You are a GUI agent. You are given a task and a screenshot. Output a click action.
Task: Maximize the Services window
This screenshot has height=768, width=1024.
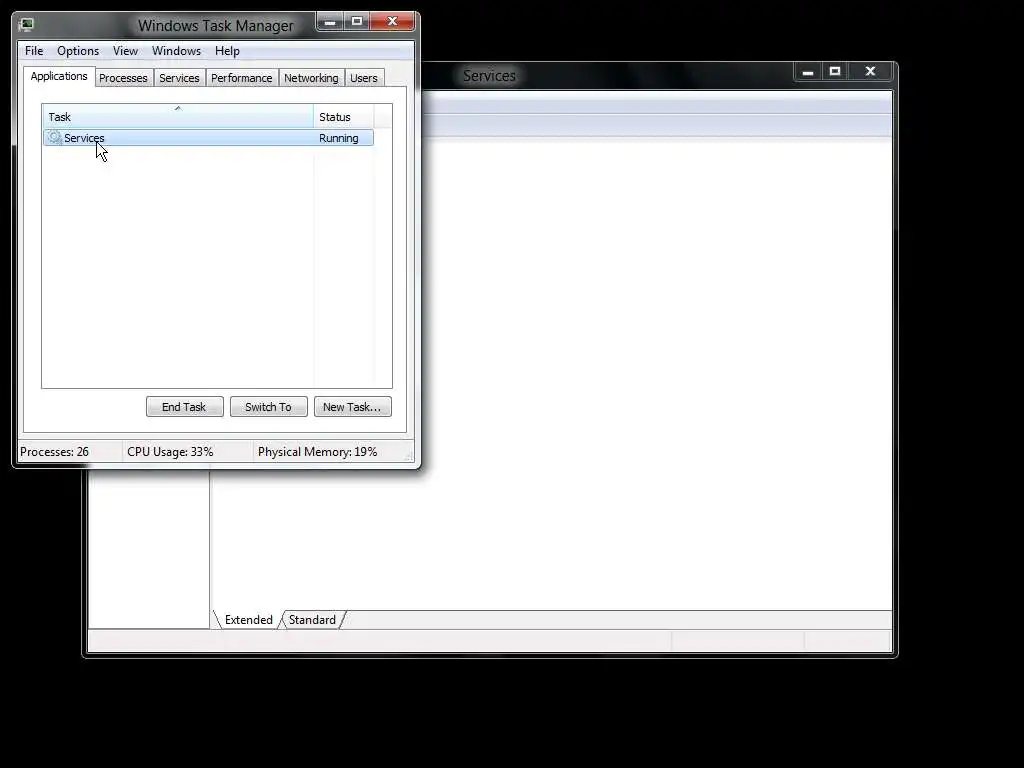[x=835, y=72]
